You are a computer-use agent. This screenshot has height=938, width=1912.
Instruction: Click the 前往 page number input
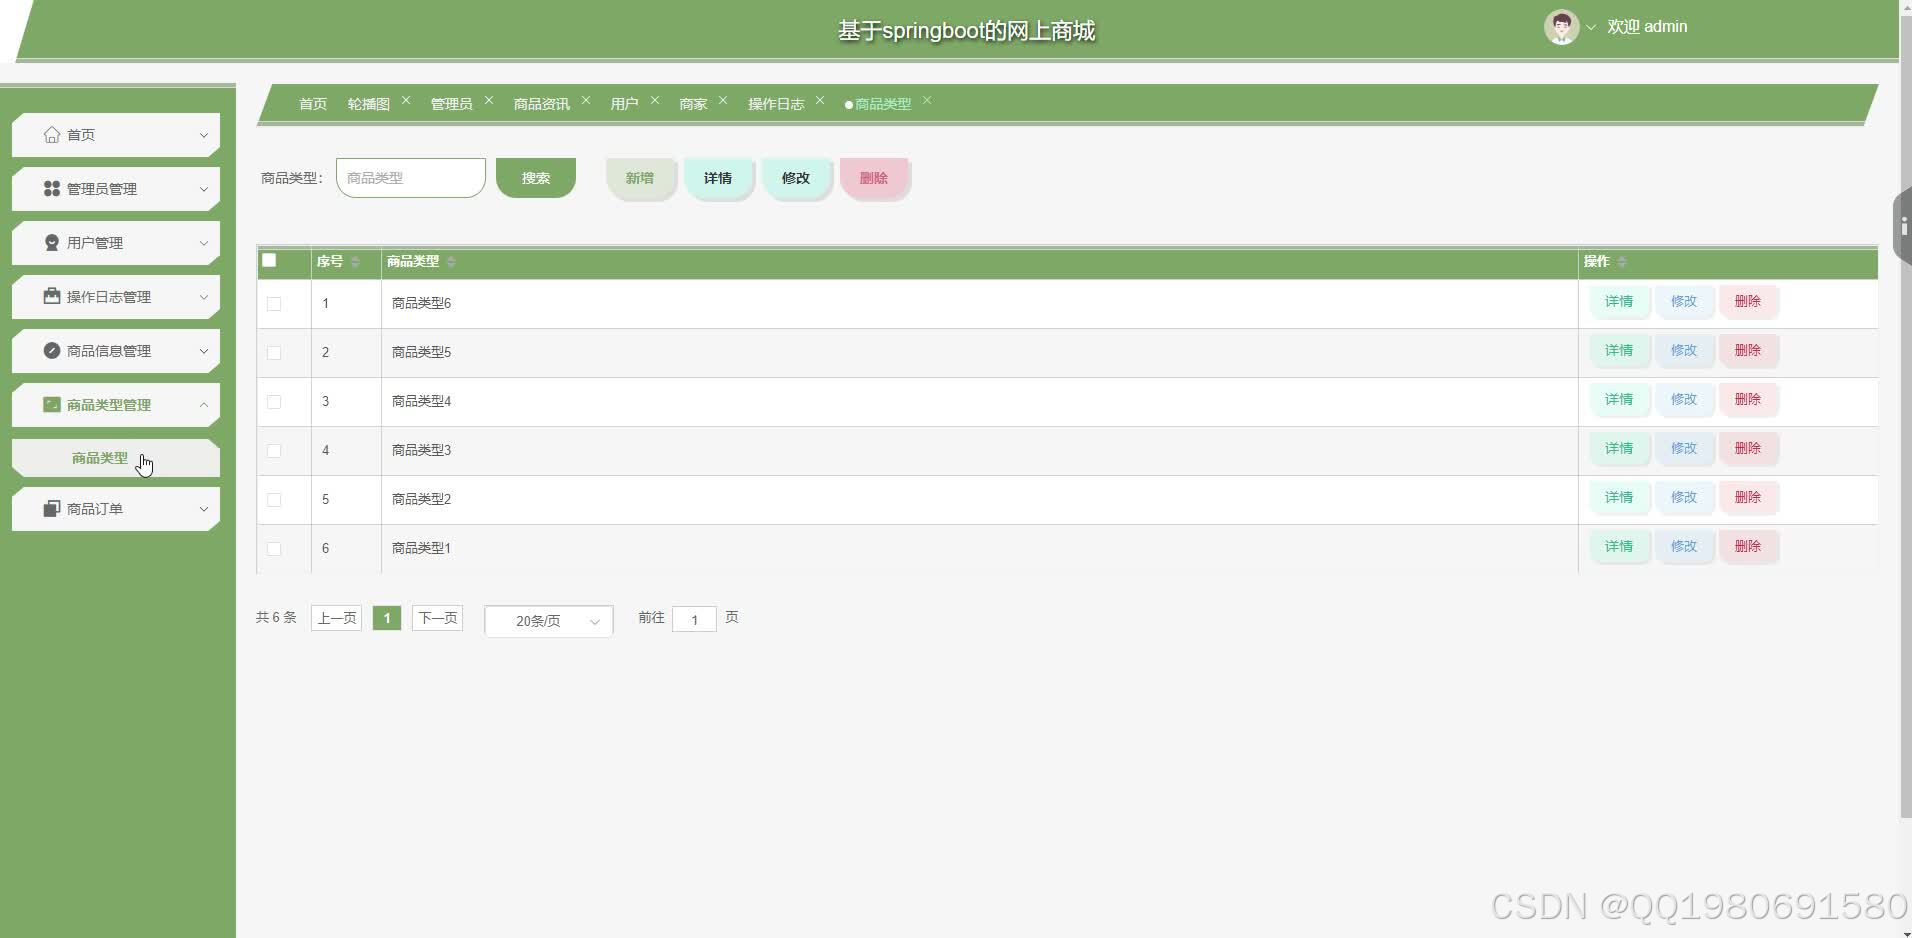point(694,619)
